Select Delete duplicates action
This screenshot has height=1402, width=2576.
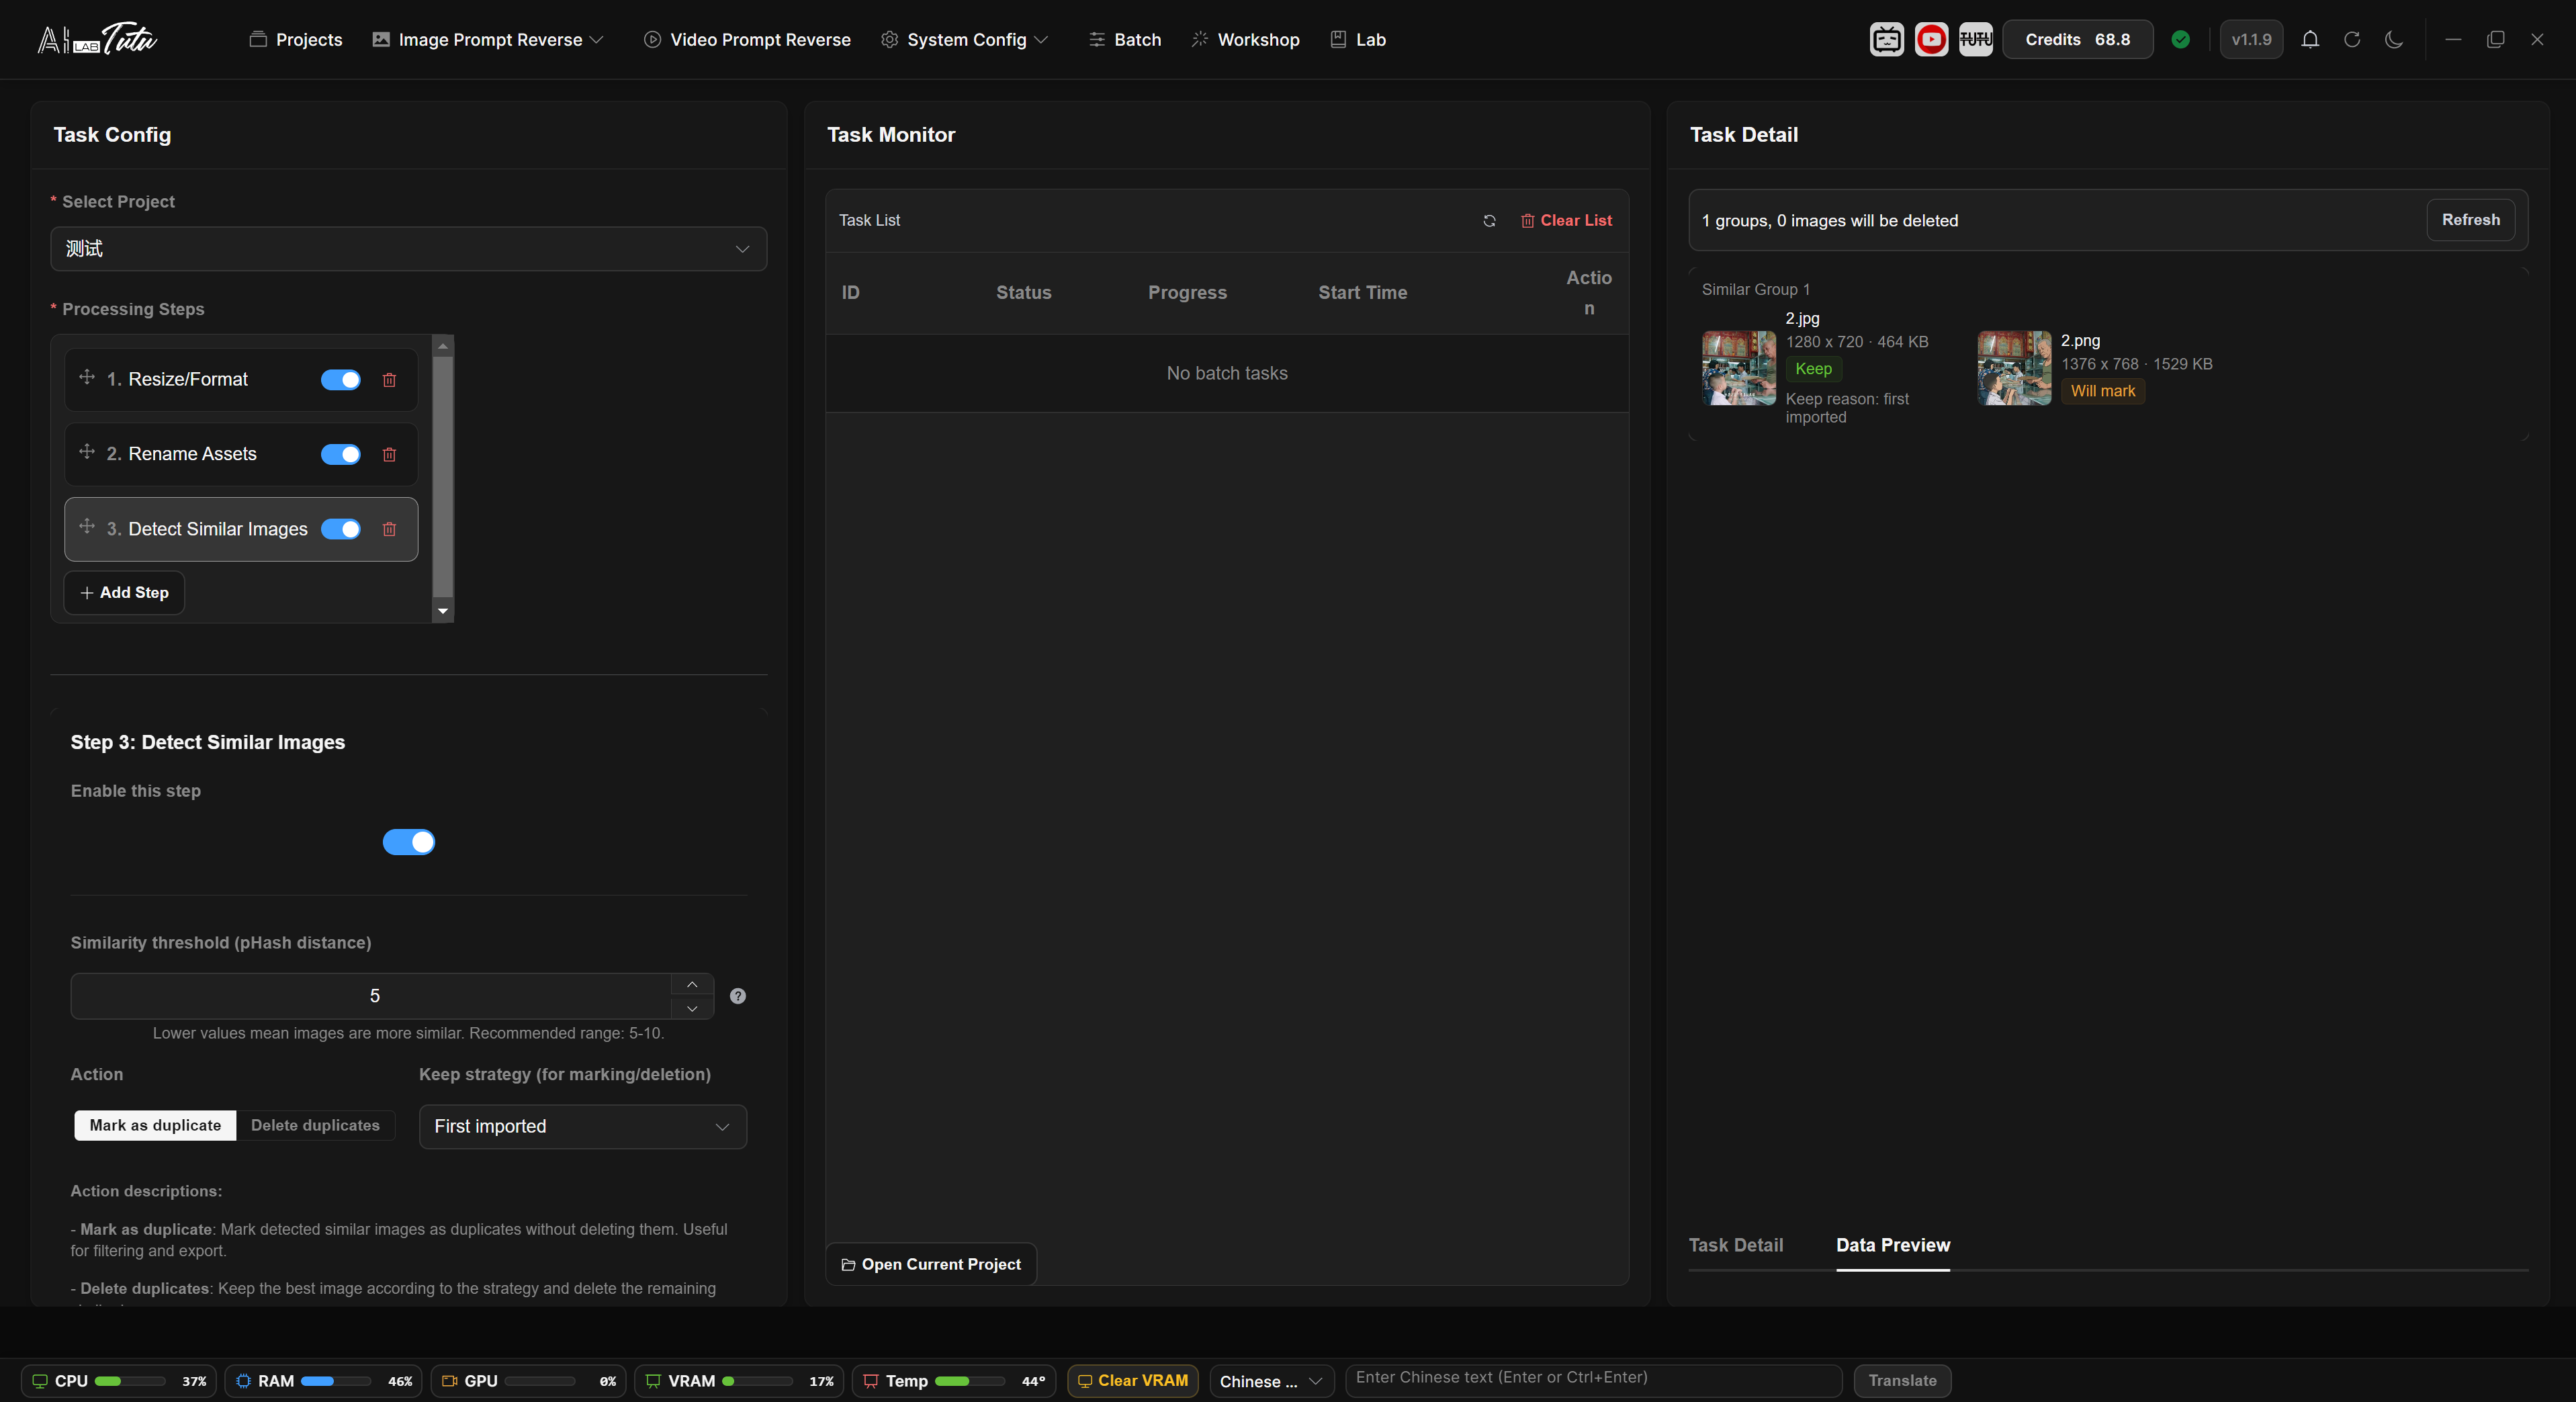(x=315, y=1125)
